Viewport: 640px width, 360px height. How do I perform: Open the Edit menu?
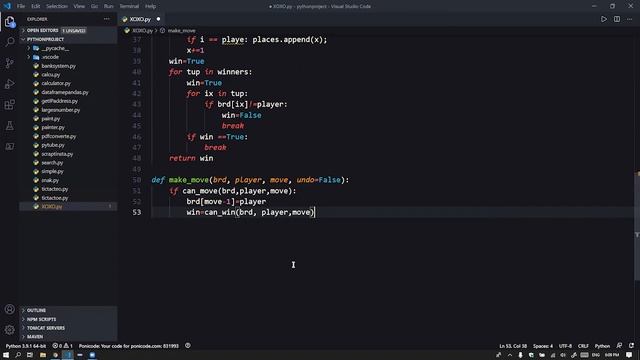click(36, 6)
